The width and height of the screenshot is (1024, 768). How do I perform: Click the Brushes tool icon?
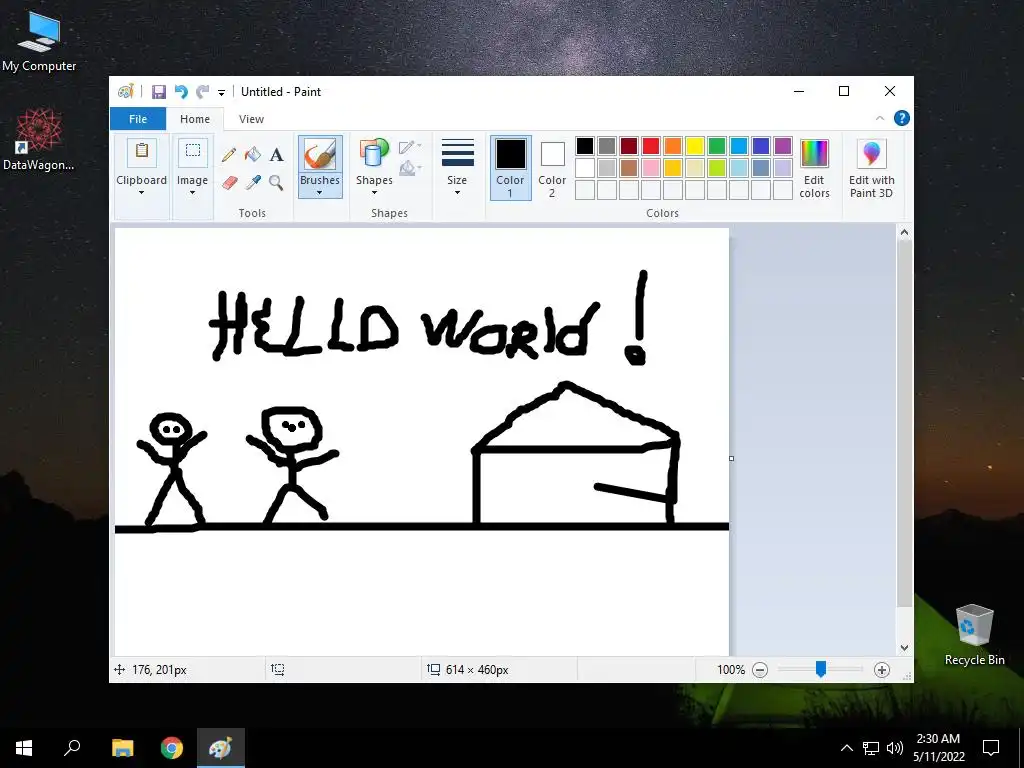[x=320, y=155]
